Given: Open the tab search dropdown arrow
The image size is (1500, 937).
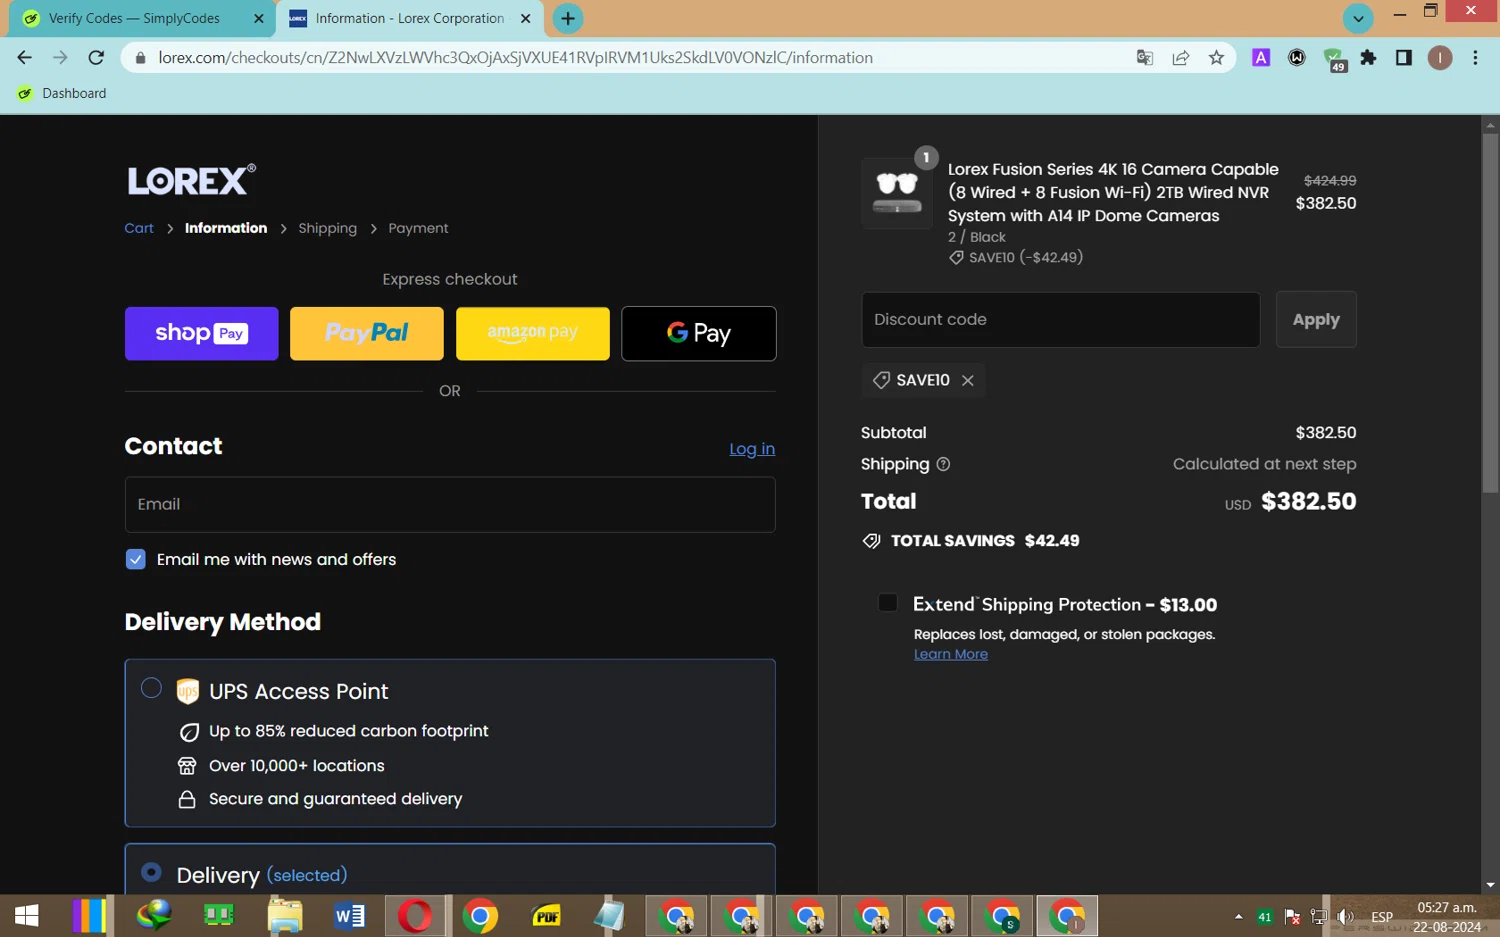Looking at the screenshot, I should tap(1358, 18).
